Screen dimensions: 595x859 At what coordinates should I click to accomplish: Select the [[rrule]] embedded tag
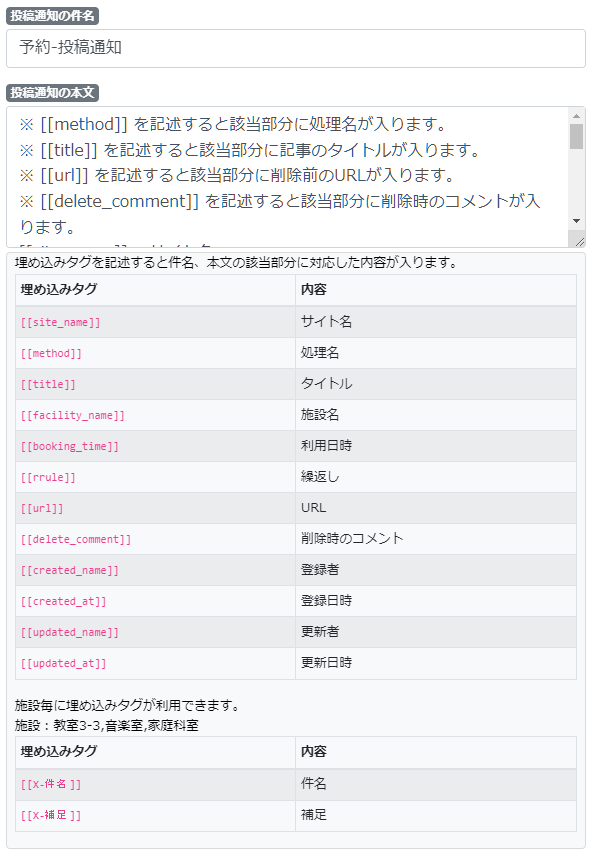(47, 477)
